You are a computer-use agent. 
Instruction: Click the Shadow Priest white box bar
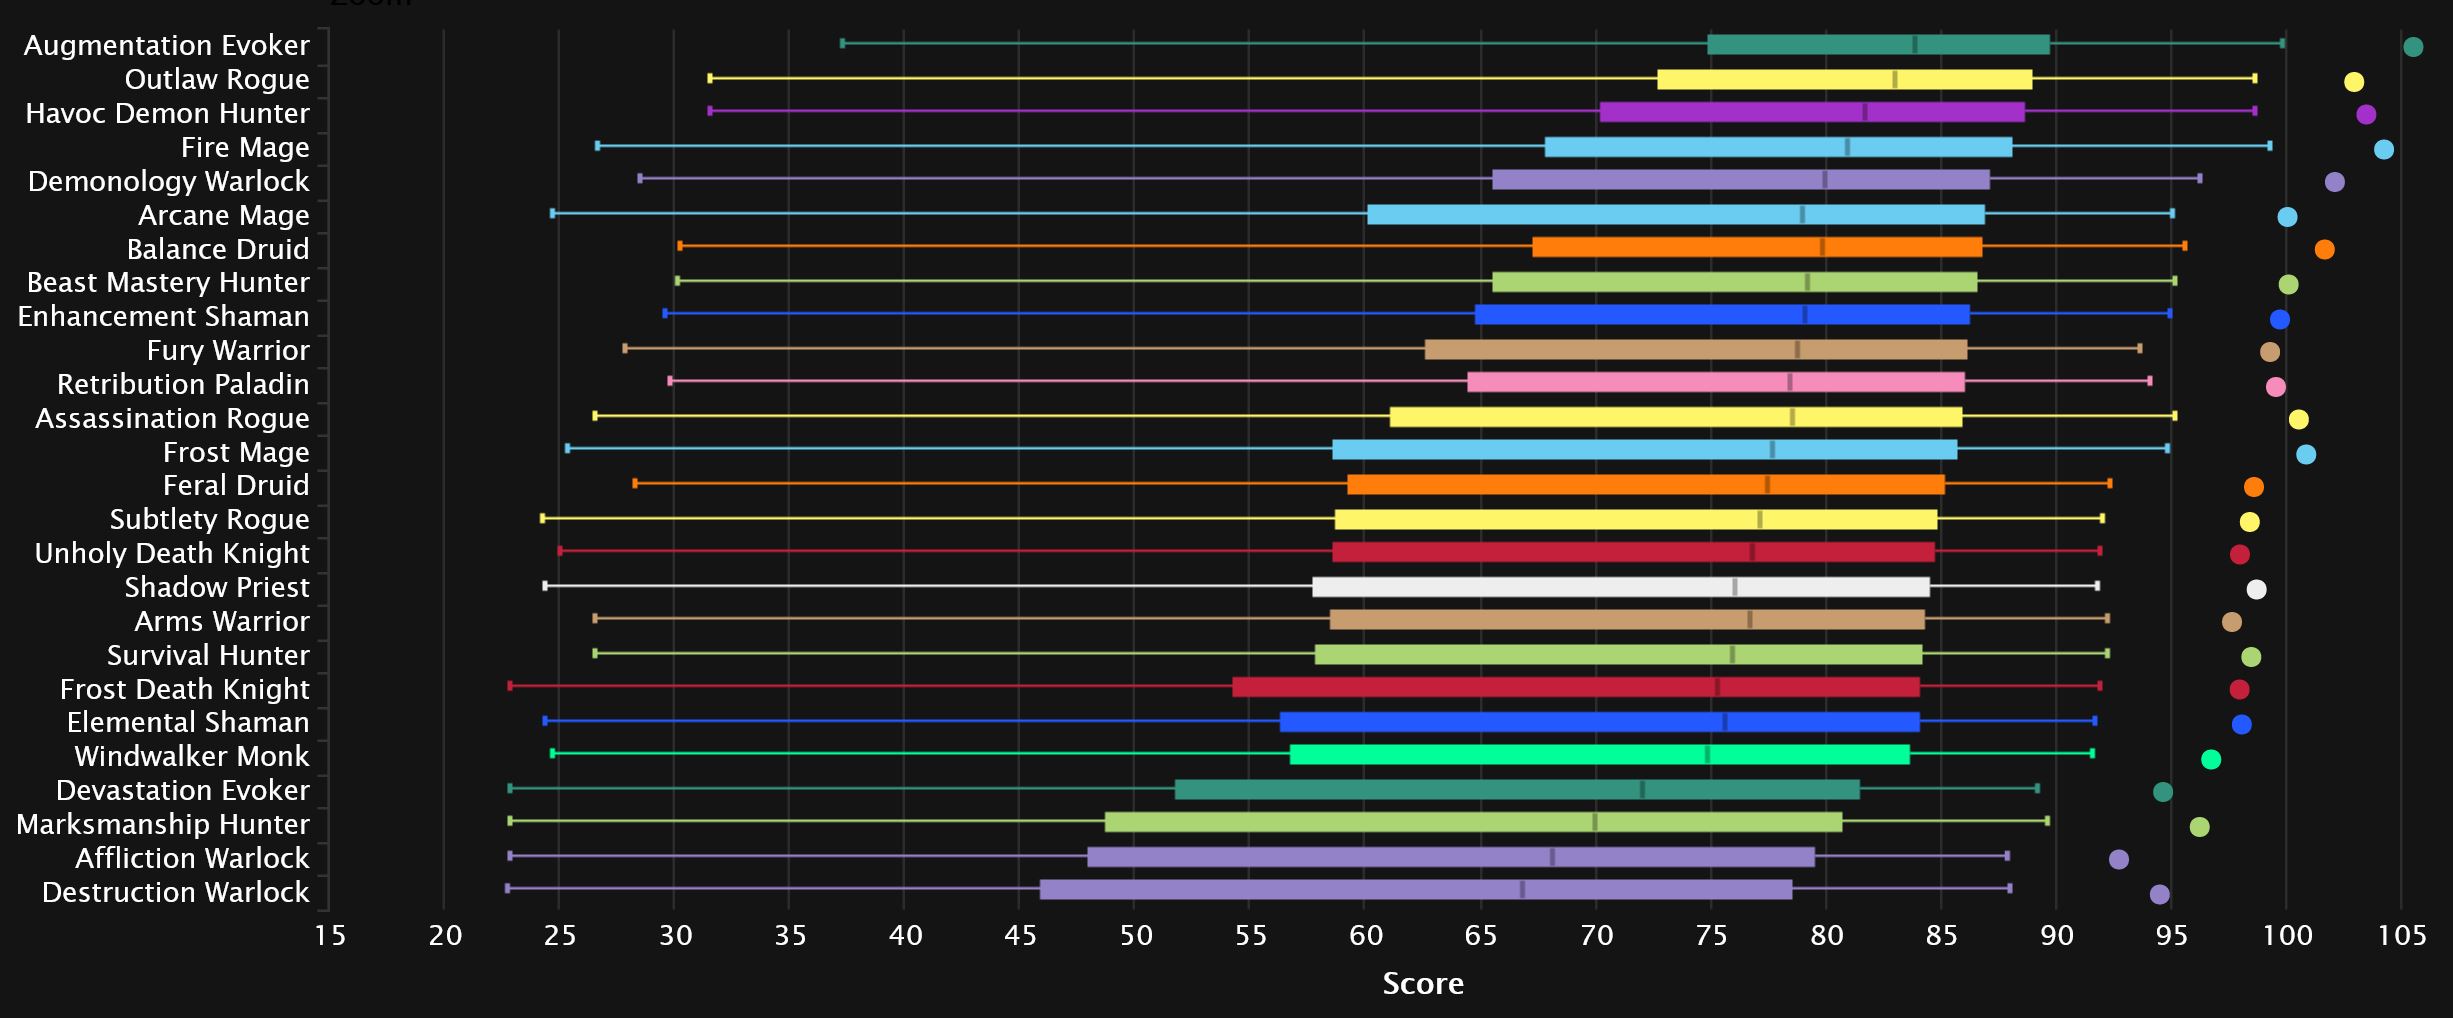[x=1621, y=588]
